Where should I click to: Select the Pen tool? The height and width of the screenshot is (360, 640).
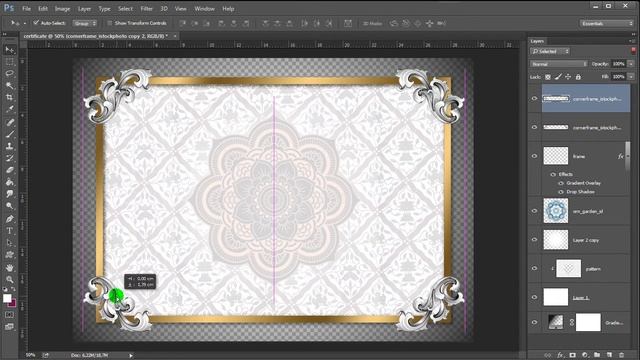tap(9, 219)
